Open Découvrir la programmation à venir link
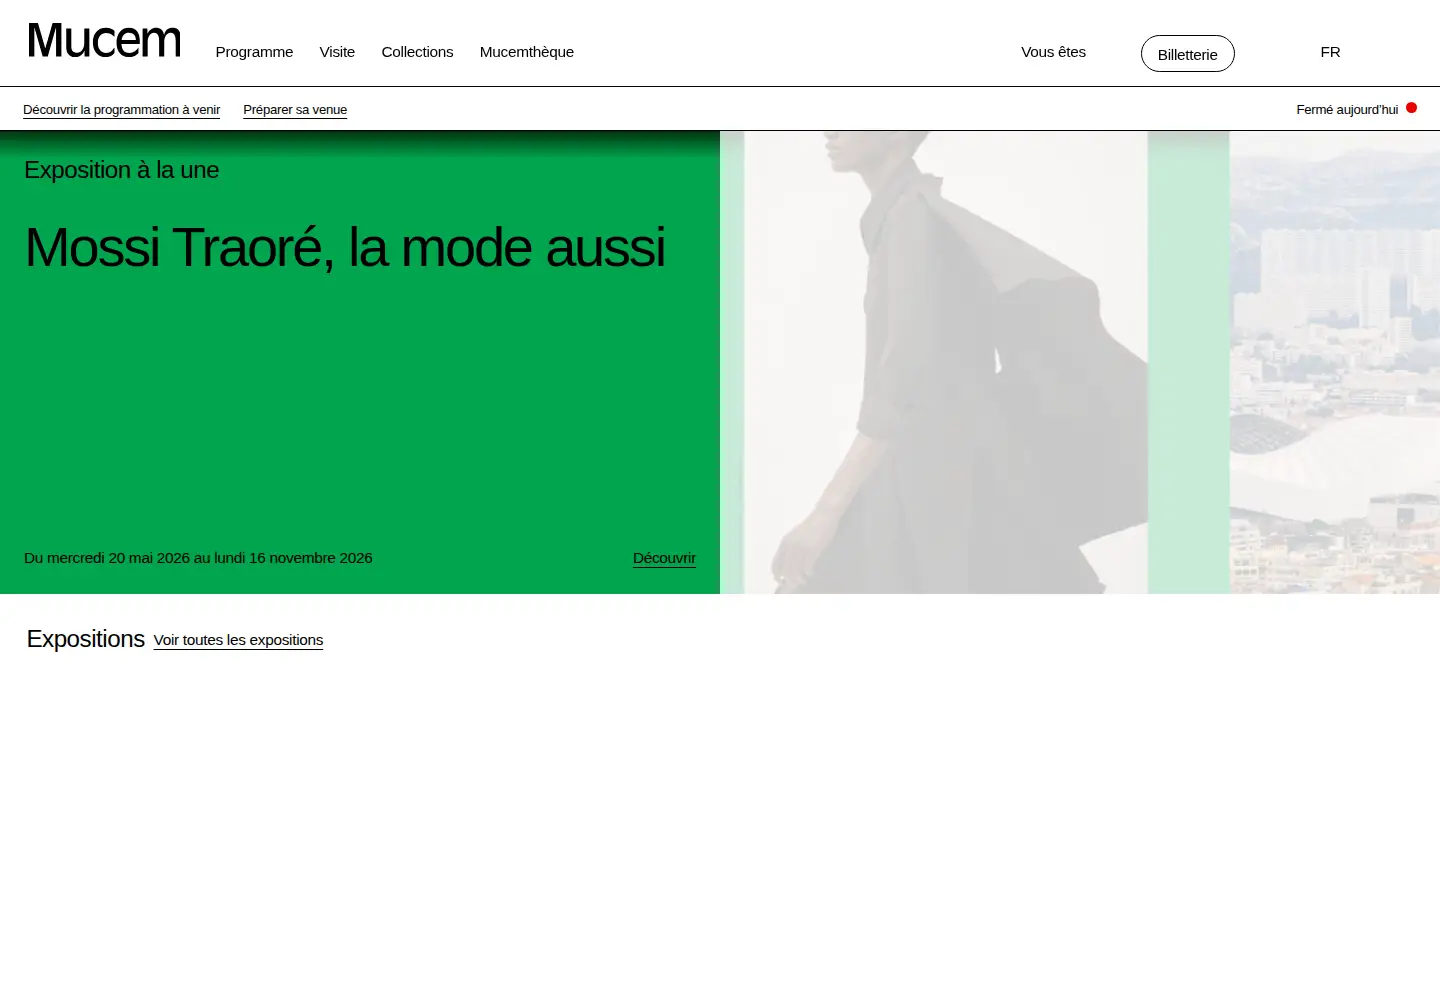This screenshot has width=1440, height=1000. tap(121, 110)
